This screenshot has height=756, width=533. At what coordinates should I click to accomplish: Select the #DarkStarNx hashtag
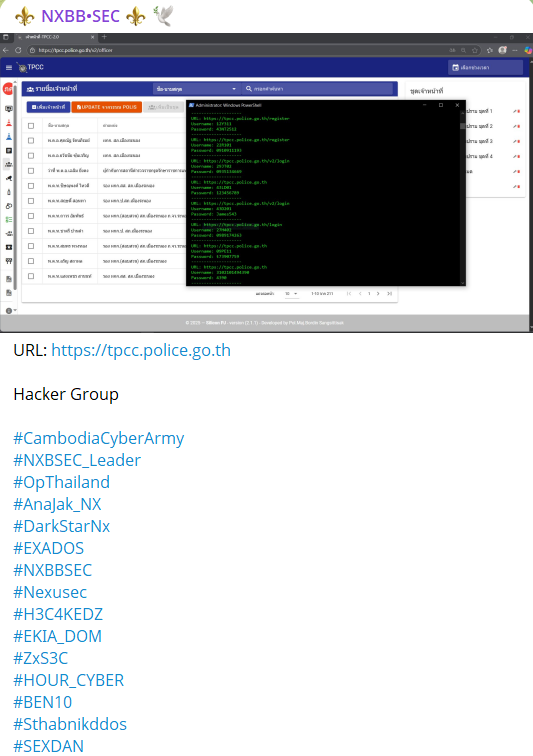click(62, 526)
